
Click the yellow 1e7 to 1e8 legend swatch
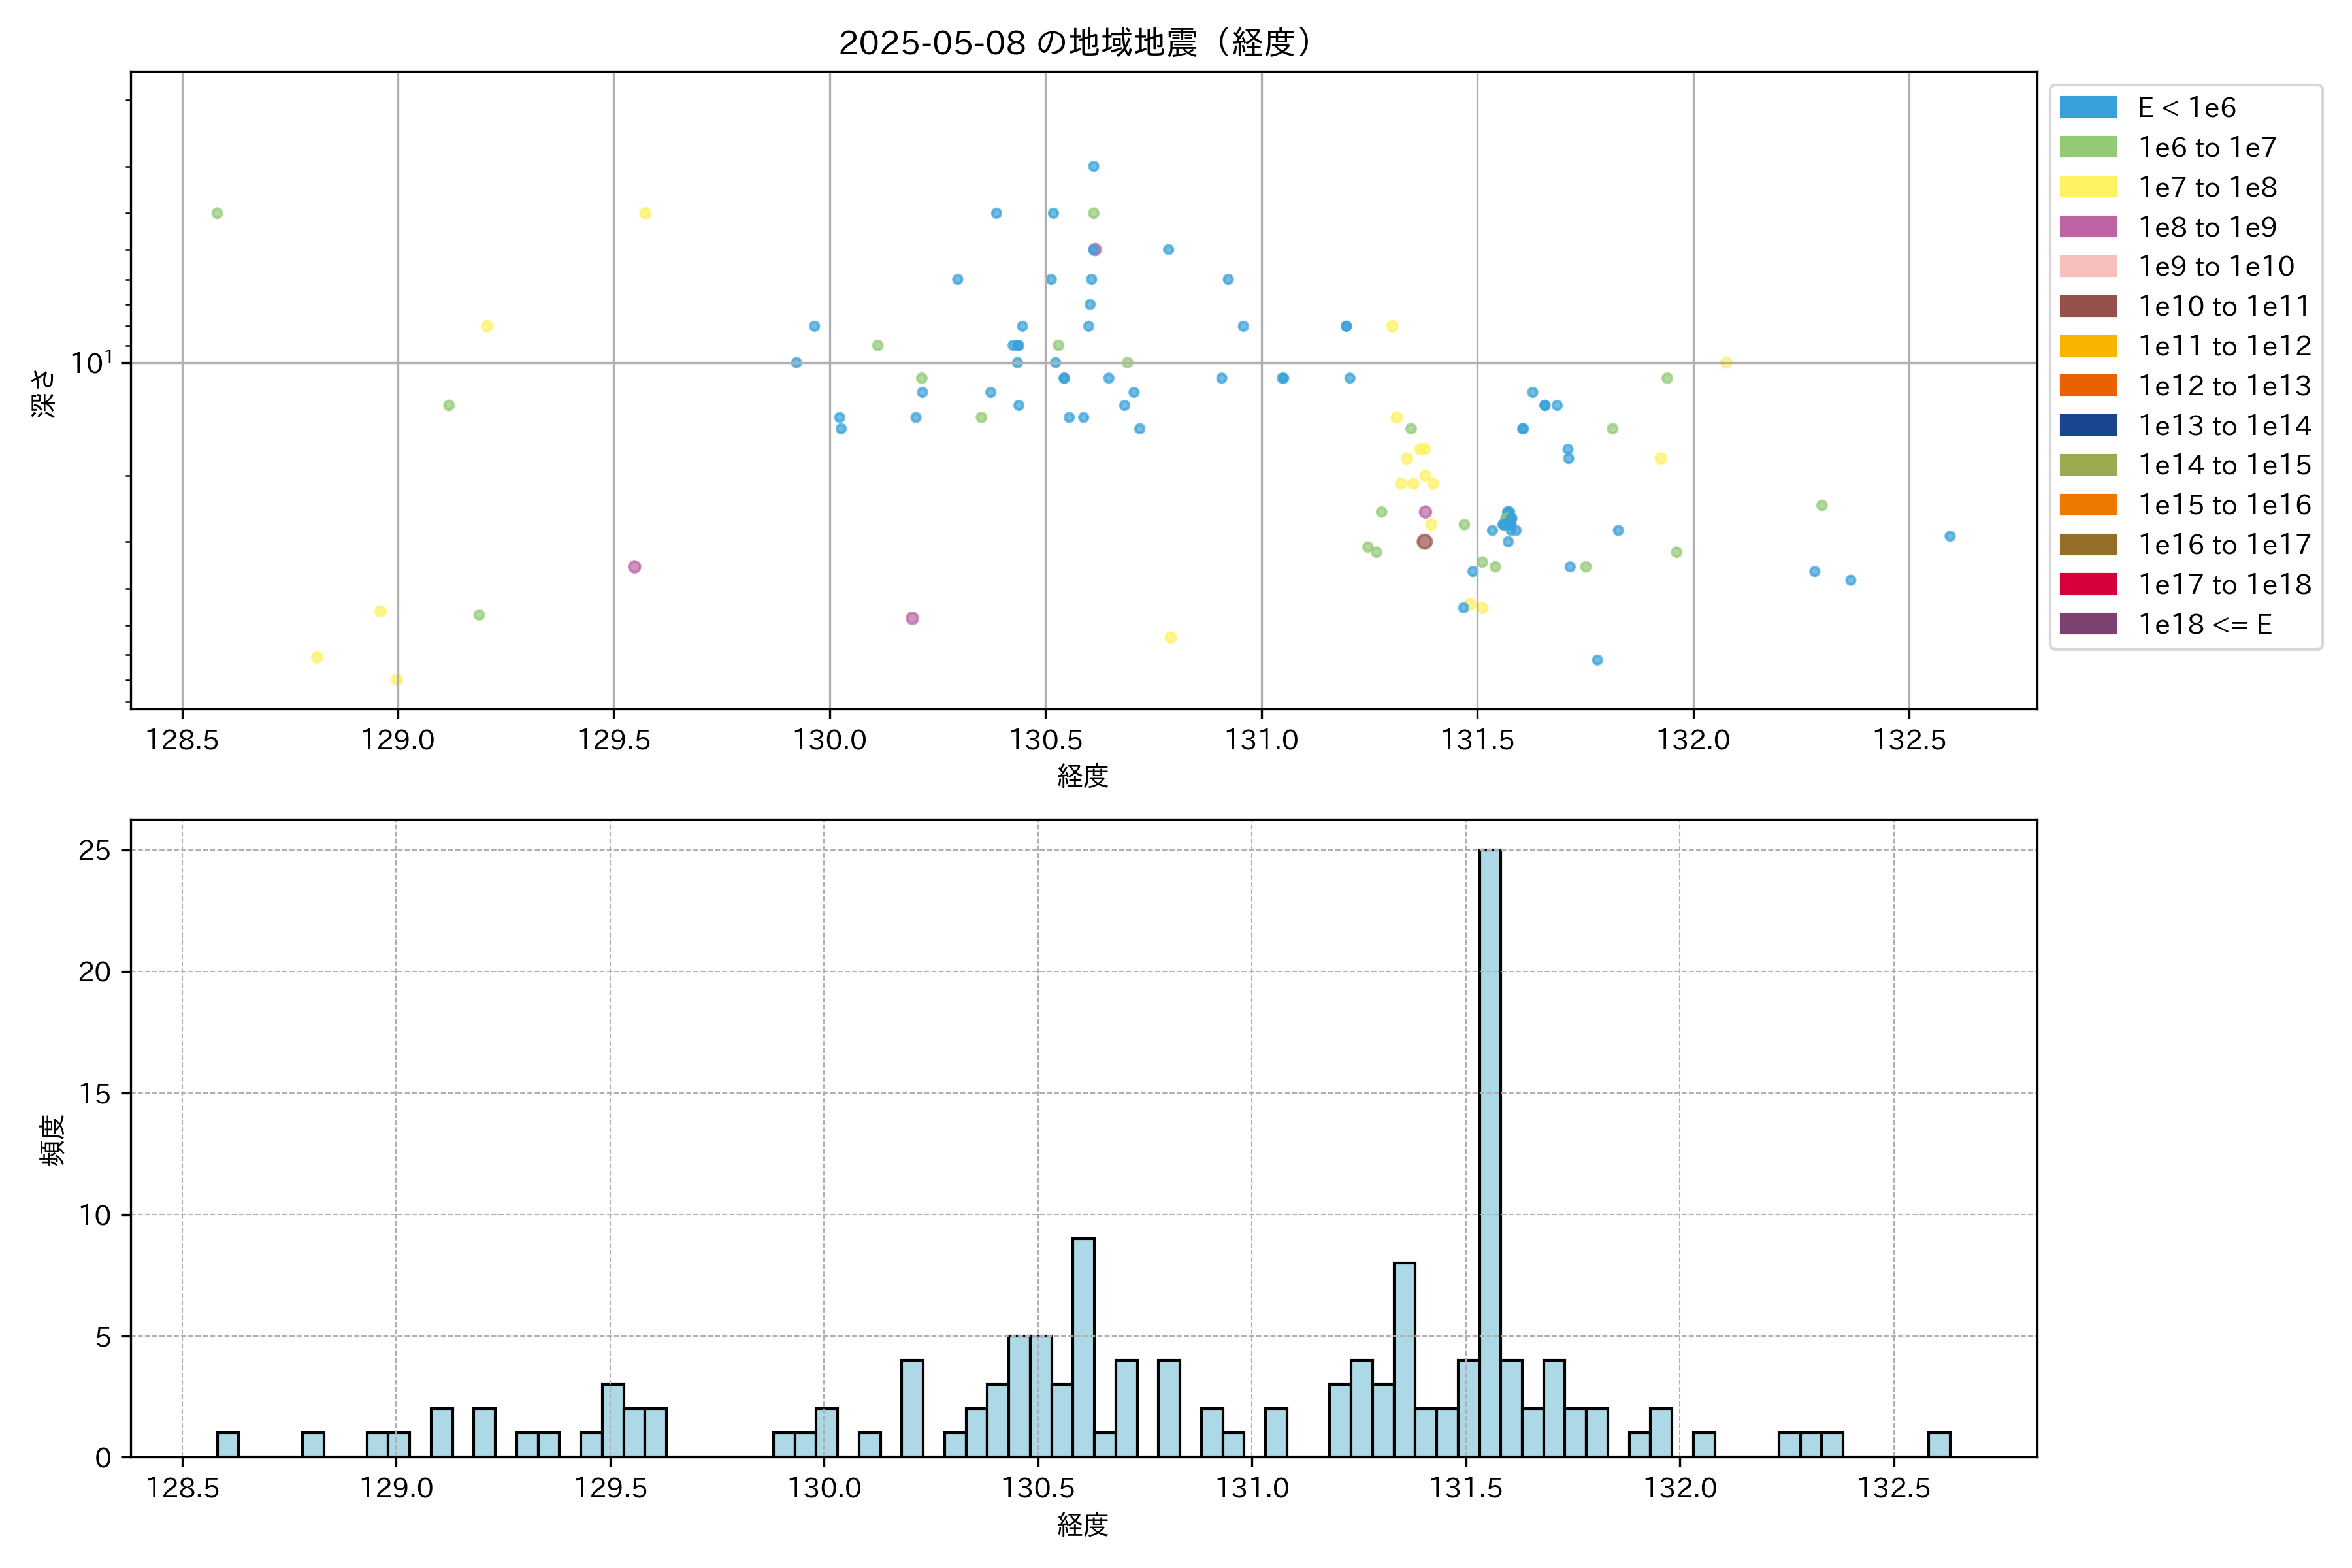click(2087, 187)
